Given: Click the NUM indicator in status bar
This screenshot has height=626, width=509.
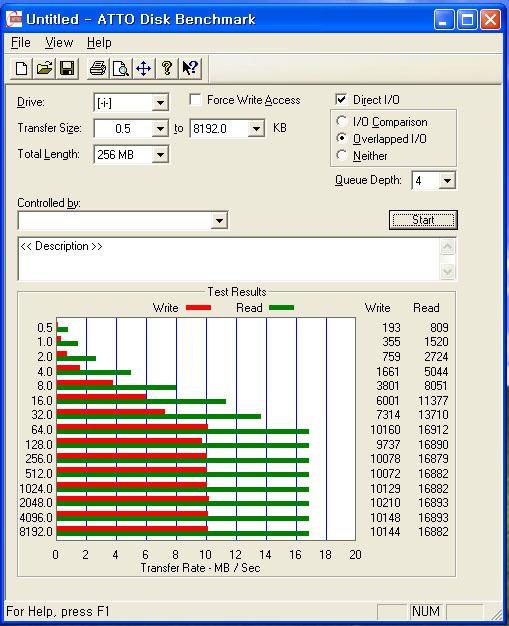Looking at the screenshot, I should [426, 611].
